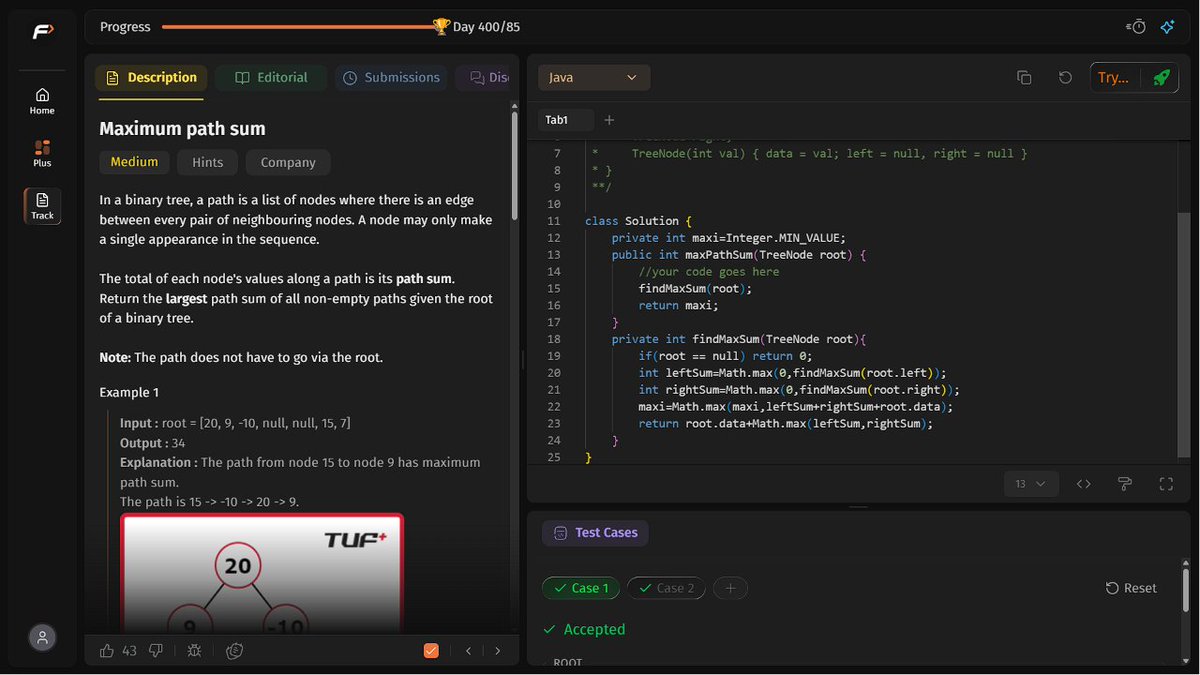This screenshot has width=1200, height=675.
Task: Click the Day 400/85 label
Action: (x=486, y=27)
